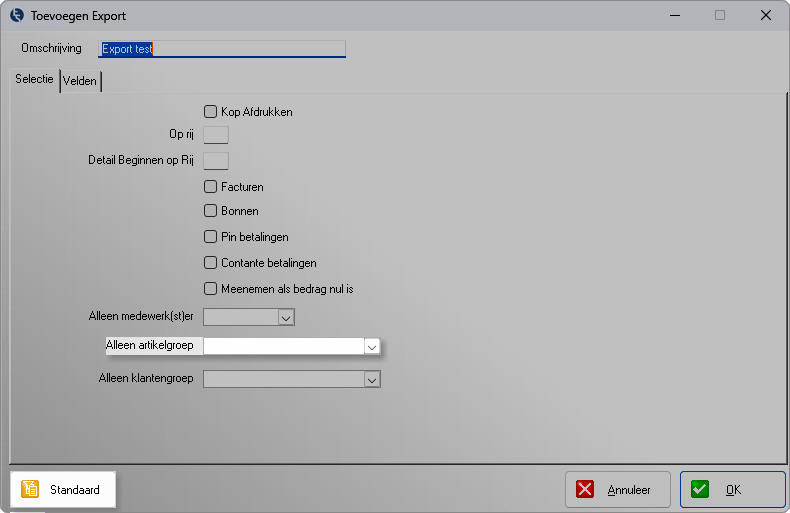The image size is (790, 513).
Task: Expand the Alleen artikelgroep dropdown arrow
Action: click(372, 347)
